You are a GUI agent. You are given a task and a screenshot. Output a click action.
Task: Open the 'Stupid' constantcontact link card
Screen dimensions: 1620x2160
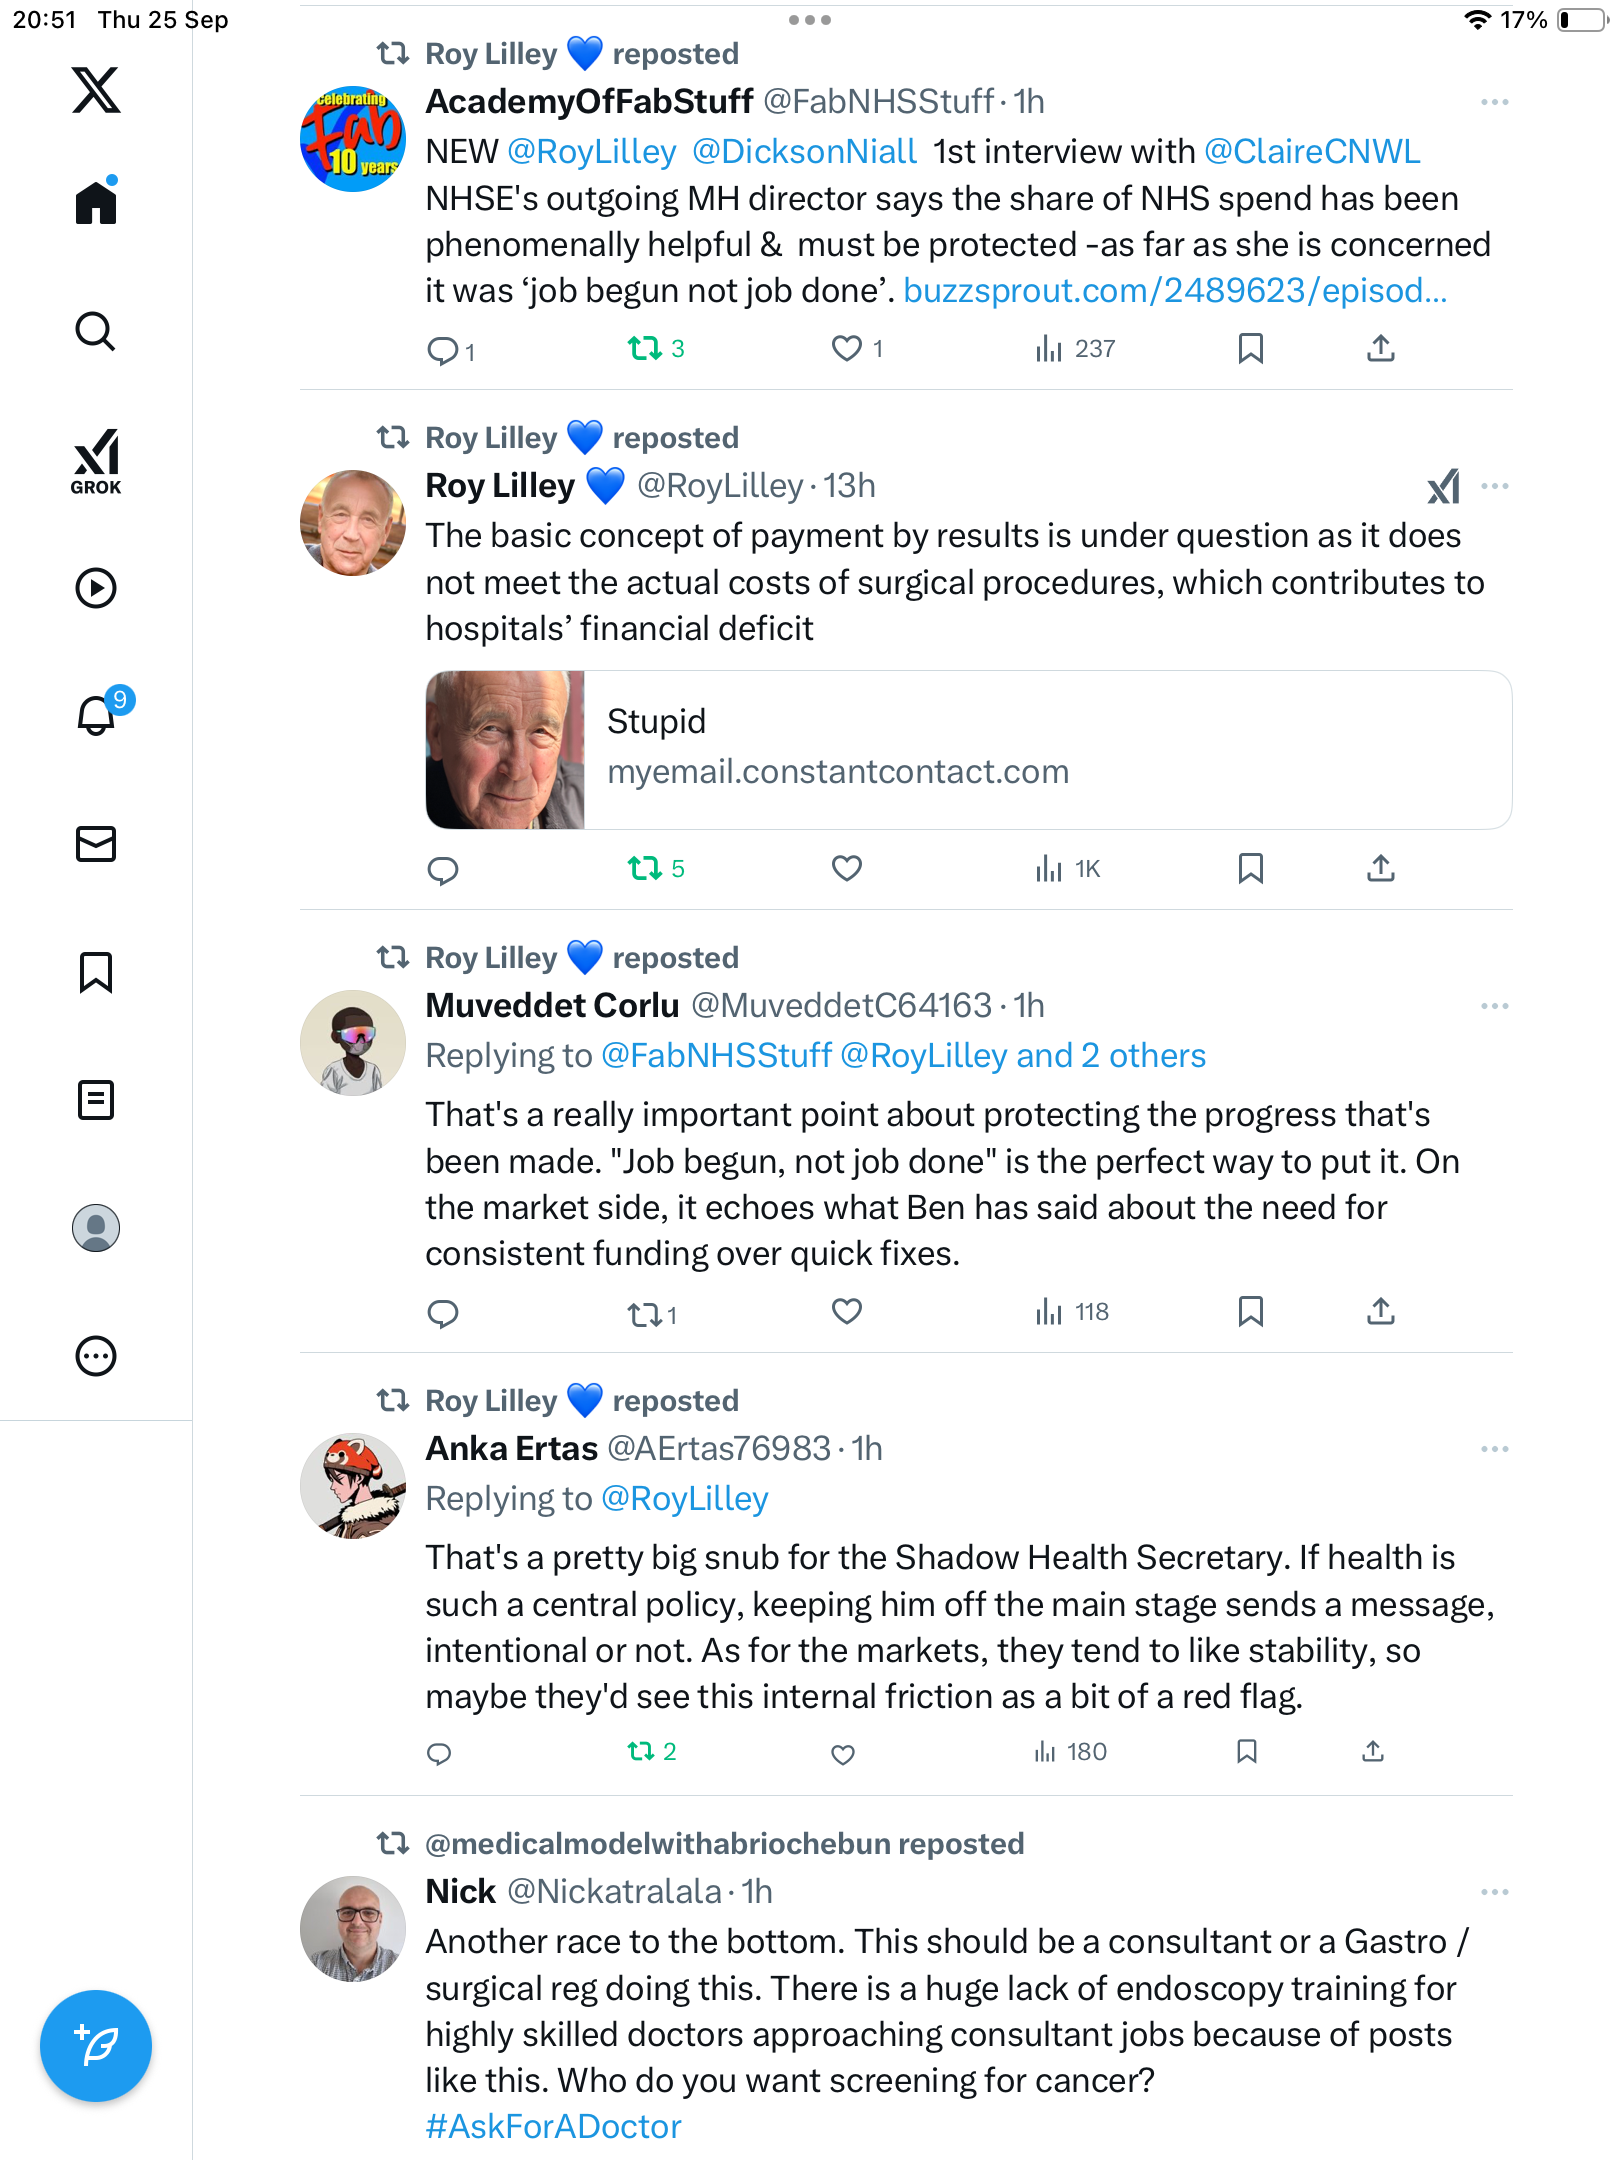(x=968, y=750)
